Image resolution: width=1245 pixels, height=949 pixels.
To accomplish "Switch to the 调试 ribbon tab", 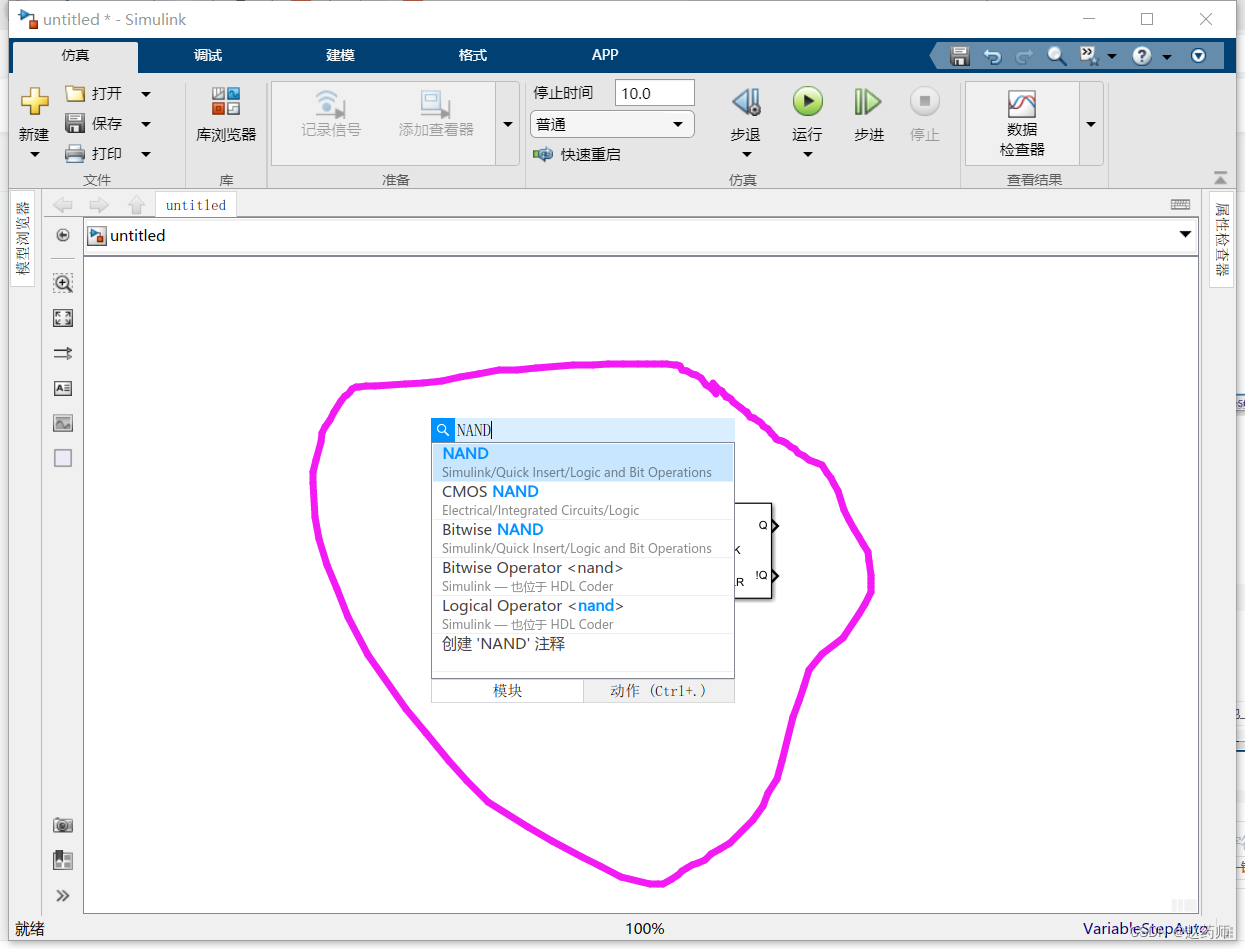I will click(x=208, y=55).
